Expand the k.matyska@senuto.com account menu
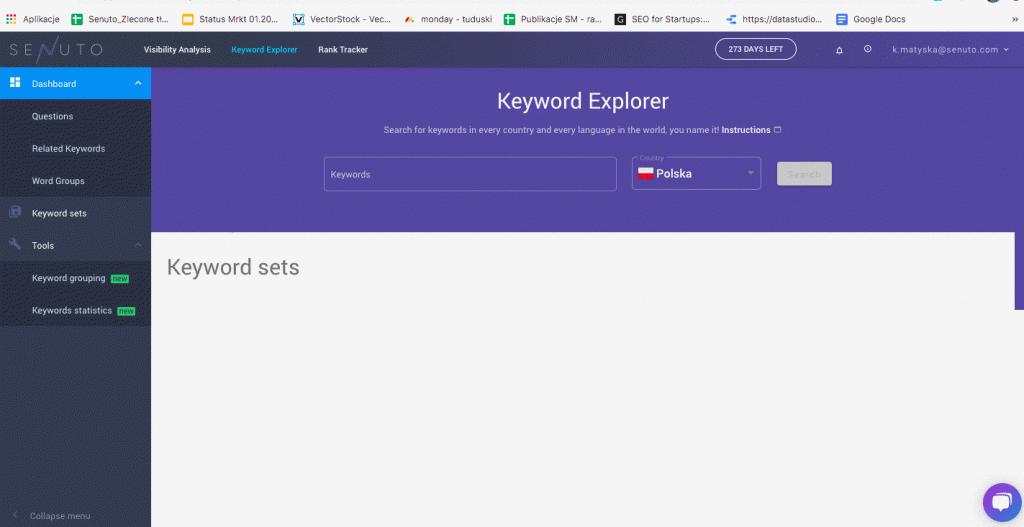 (x=950, y=50)
